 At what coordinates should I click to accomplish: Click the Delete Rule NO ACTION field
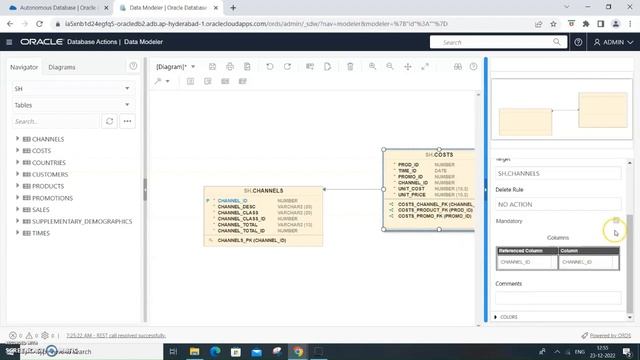pyautogui.click(x=558, y=204)
